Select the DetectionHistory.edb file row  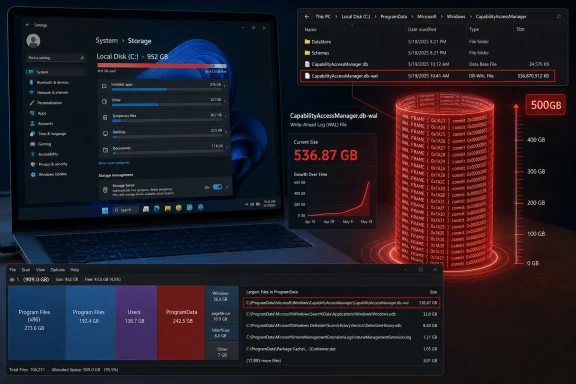tap(341, 326)
